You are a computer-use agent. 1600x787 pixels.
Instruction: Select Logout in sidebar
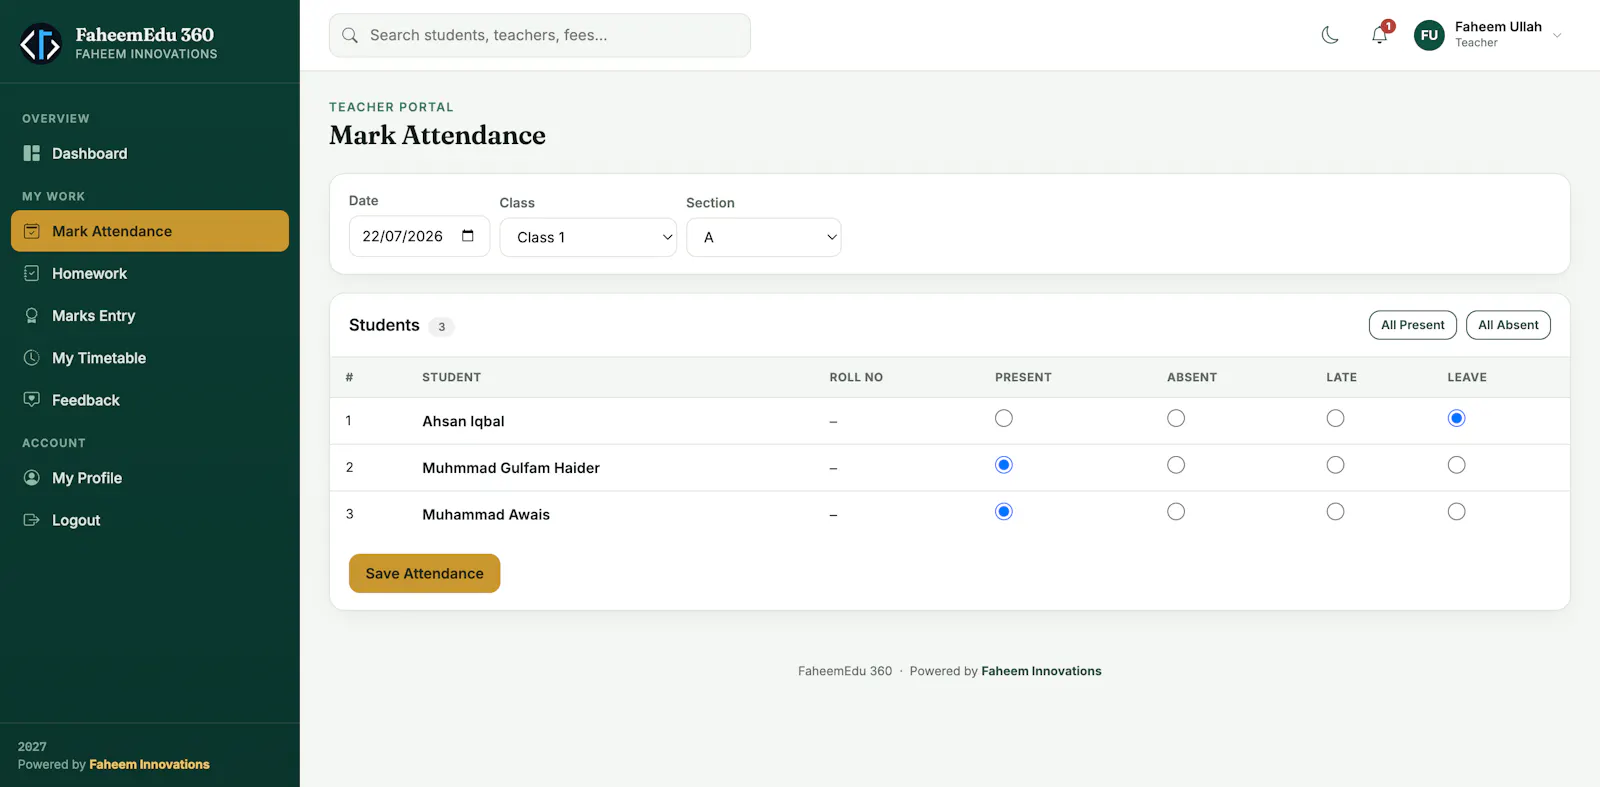click(x=150, y=520)
